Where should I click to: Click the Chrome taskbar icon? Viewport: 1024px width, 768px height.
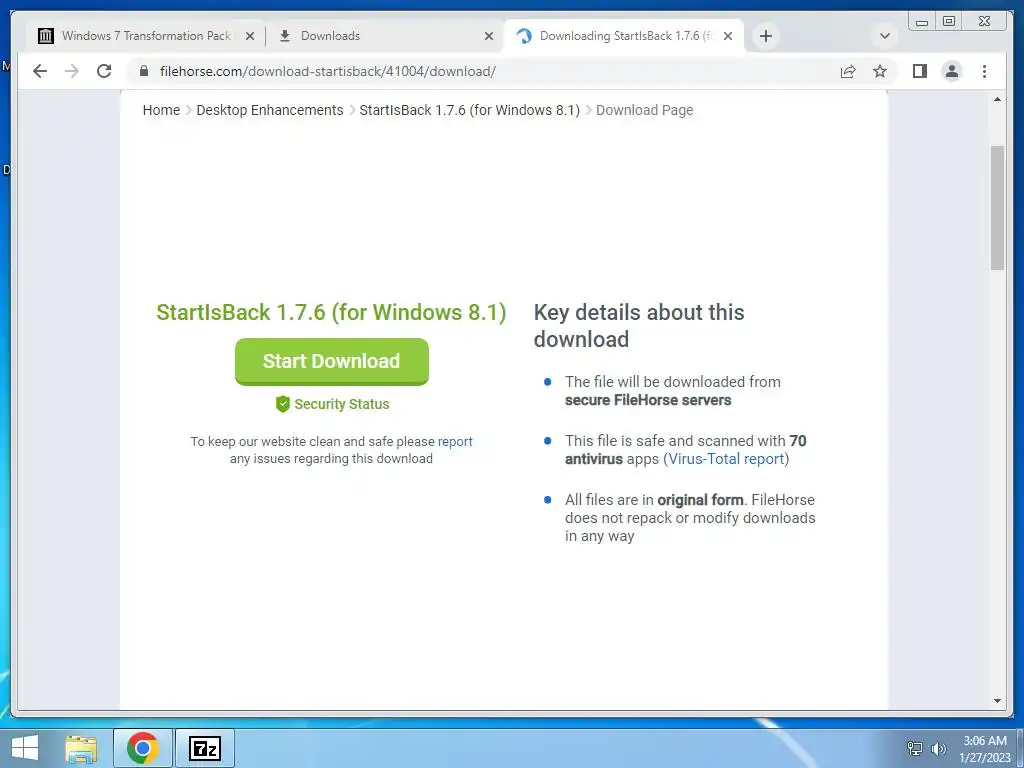pos(143,748)
